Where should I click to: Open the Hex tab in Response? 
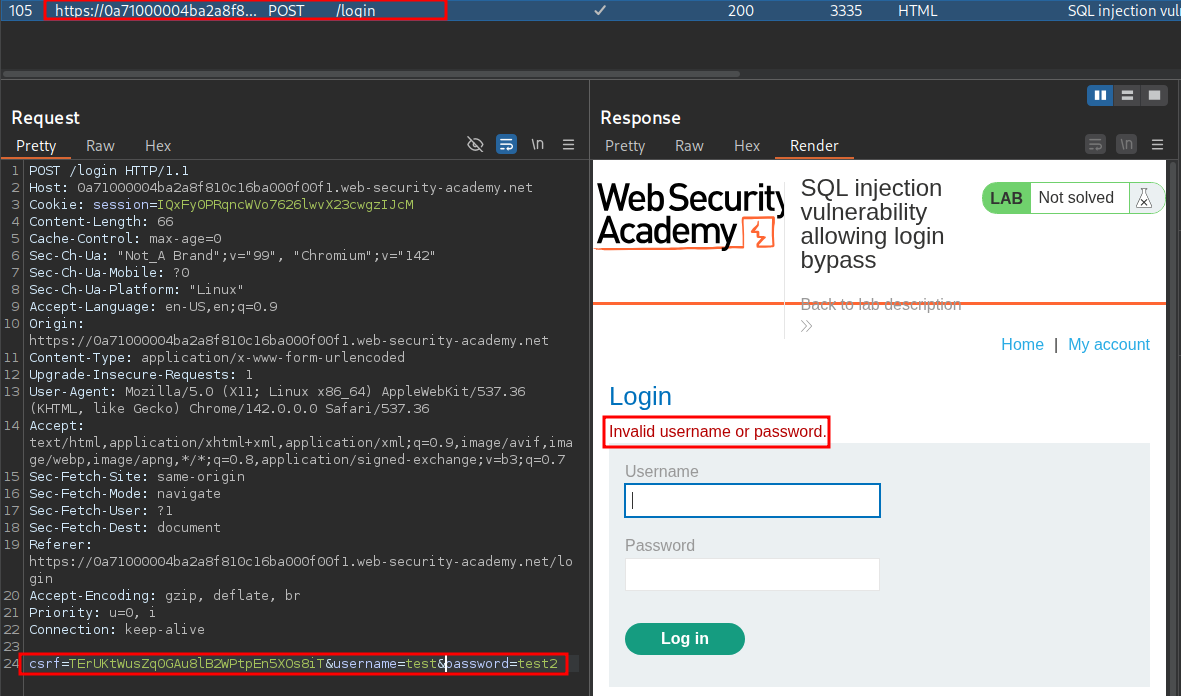(747, 146)
